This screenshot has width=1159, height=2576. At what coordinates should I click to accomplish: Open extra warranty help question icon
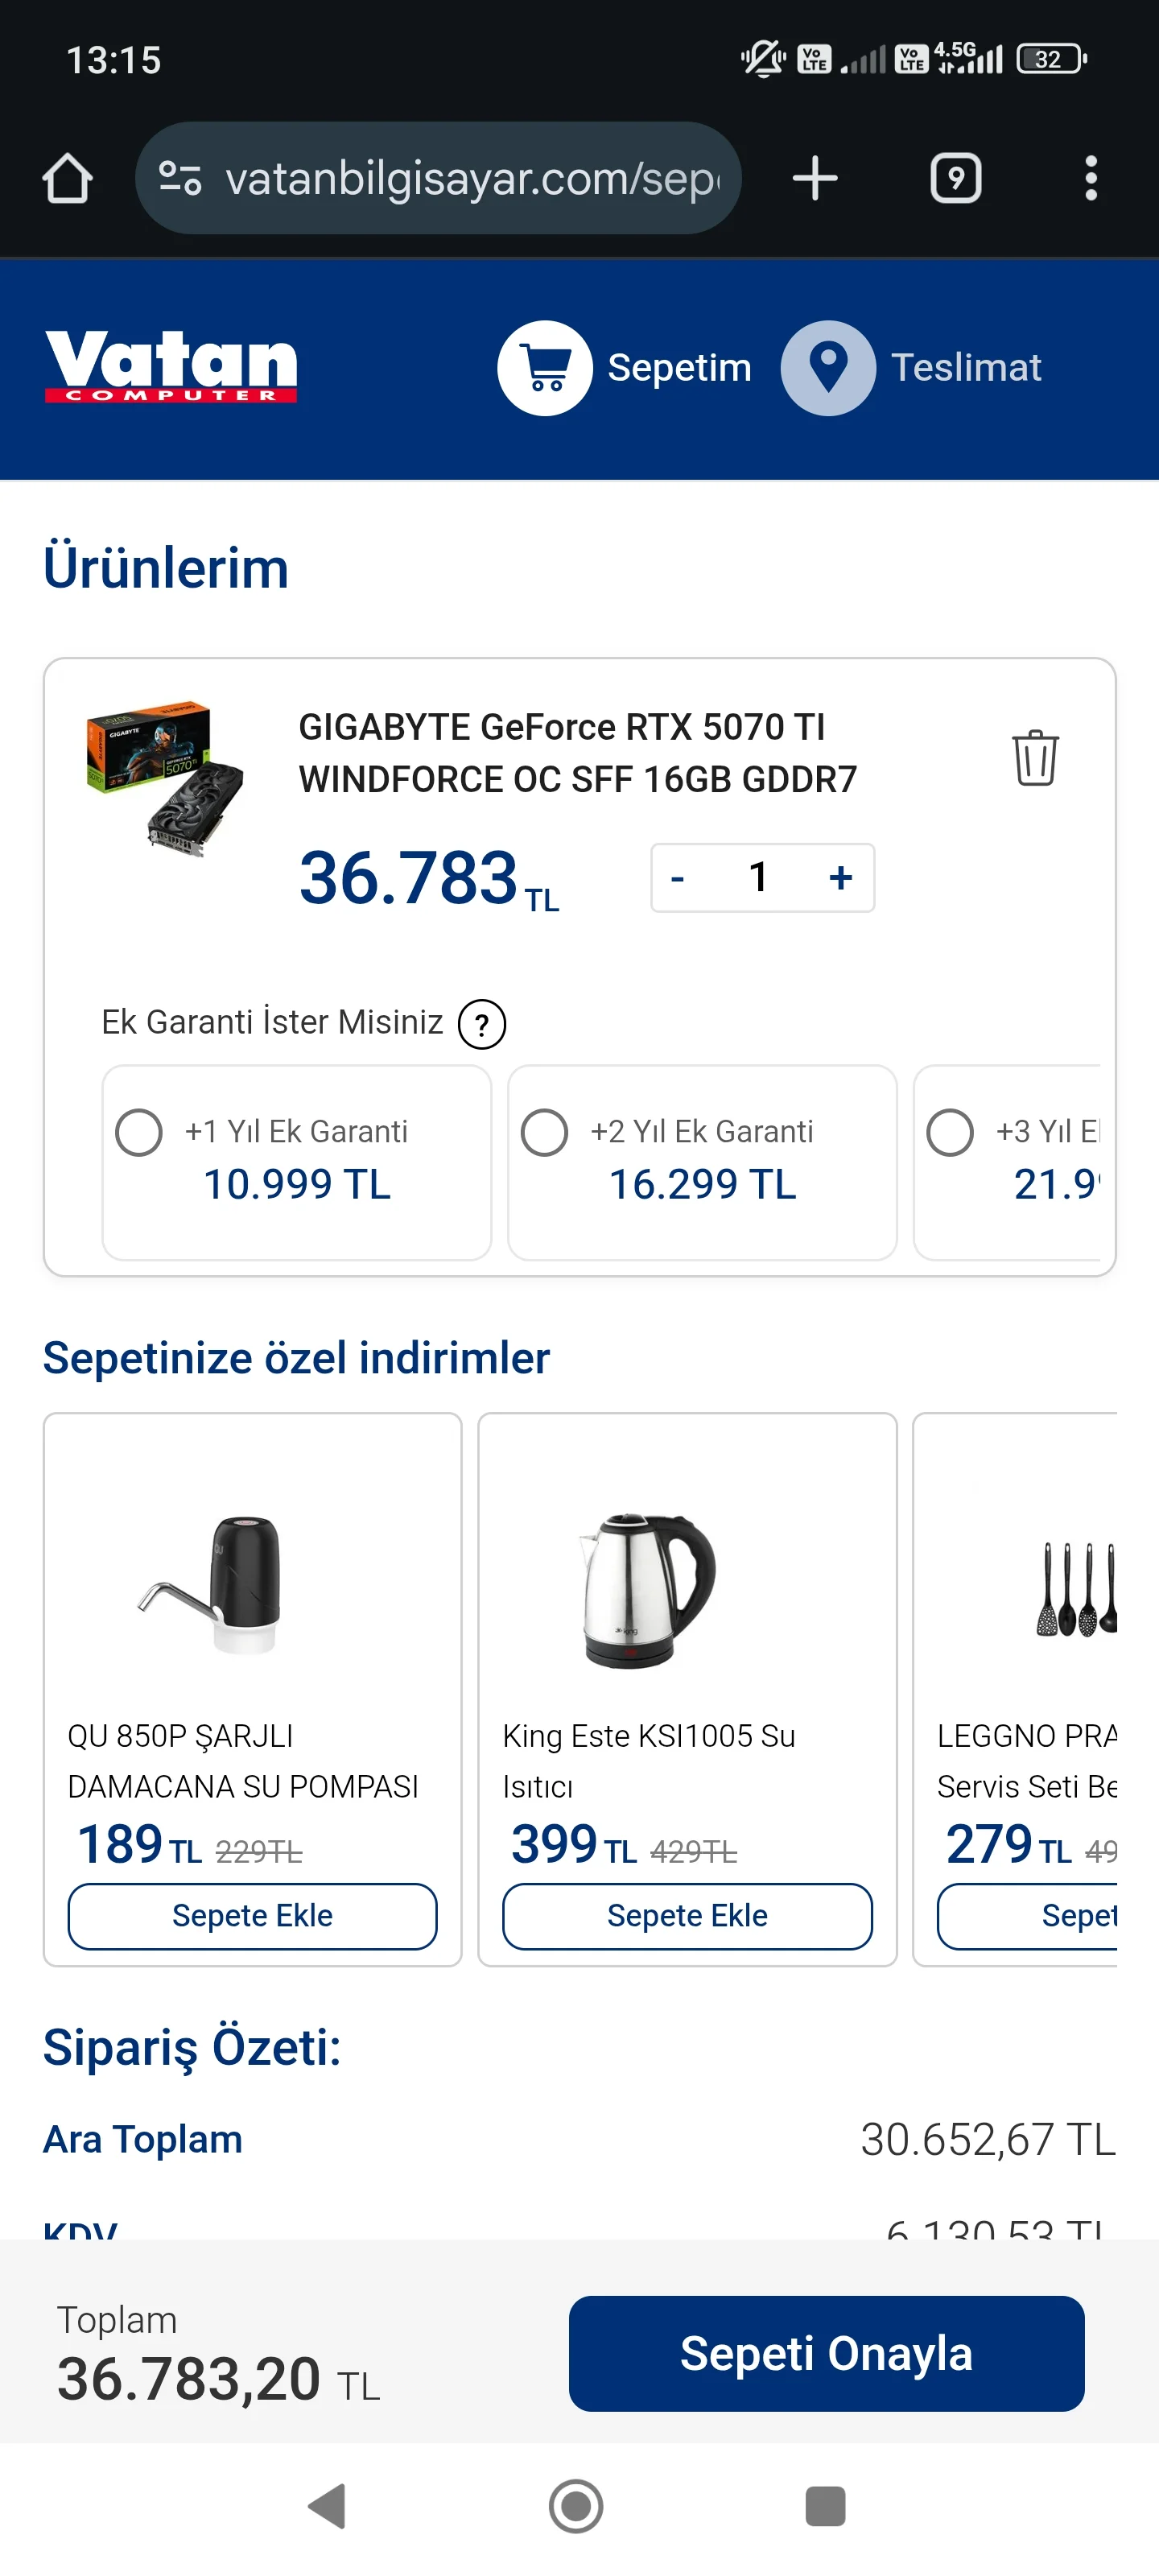tap(482, 1024)
